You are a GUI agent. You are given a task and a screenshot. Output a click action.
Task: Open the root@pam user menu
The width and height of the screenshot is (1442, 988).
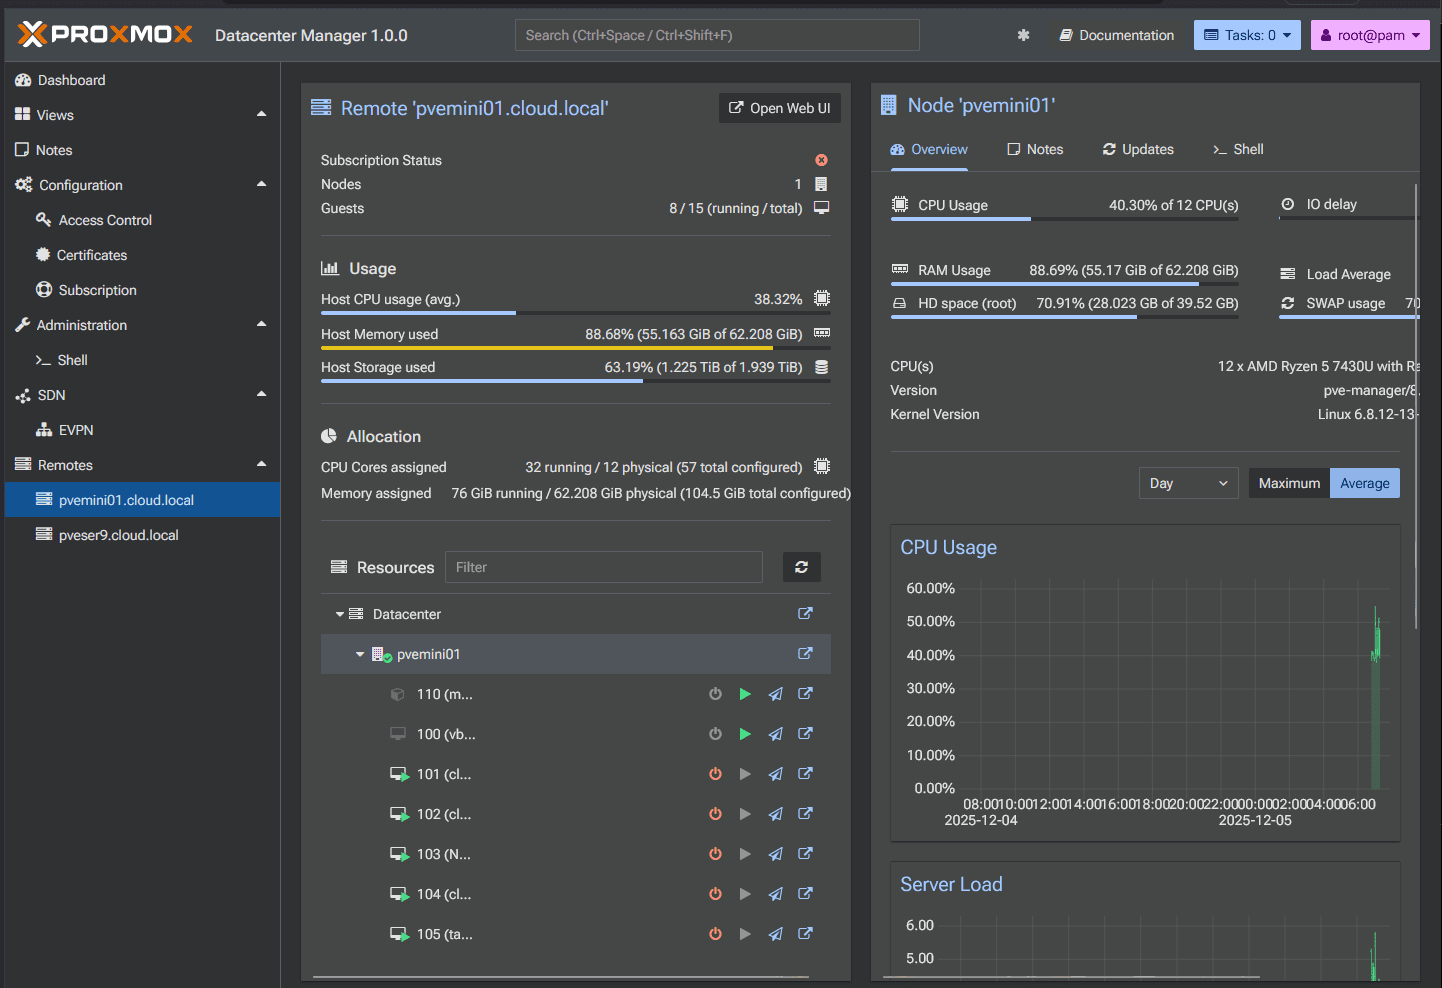(x=1370, y=34)
